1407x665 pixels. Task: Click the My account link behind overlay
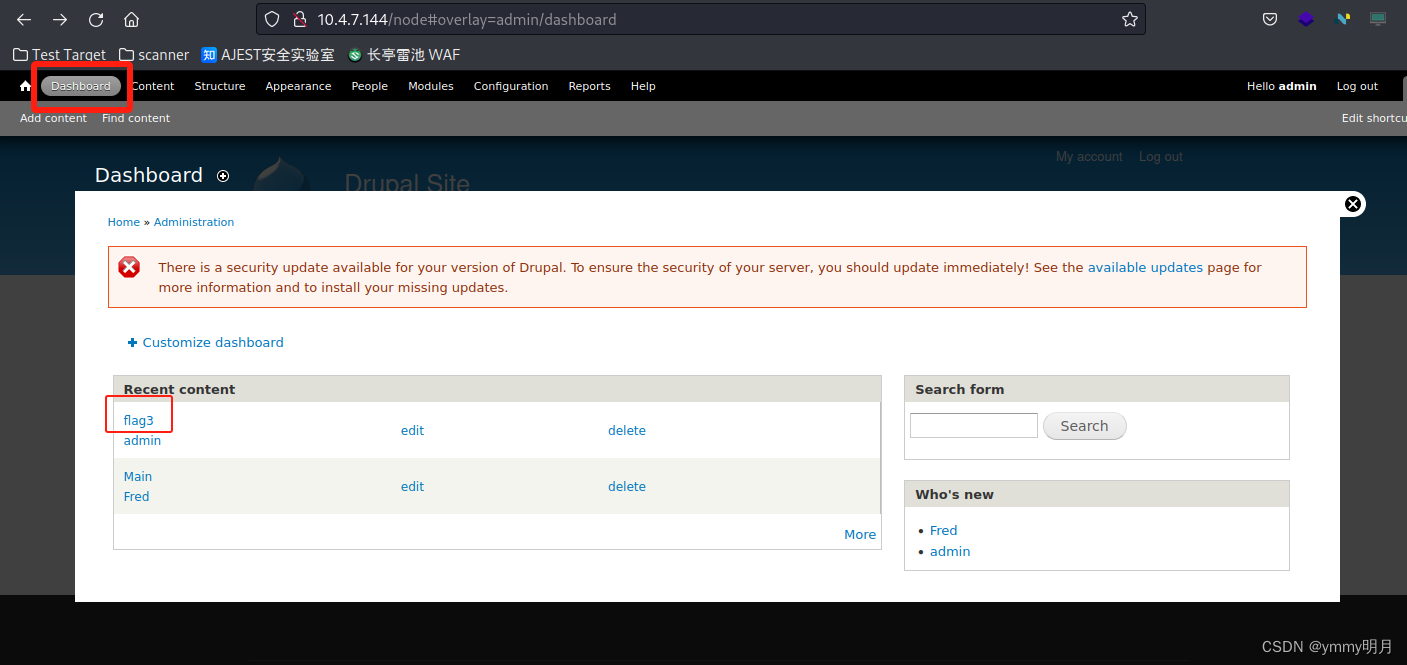pos(1089,156)
